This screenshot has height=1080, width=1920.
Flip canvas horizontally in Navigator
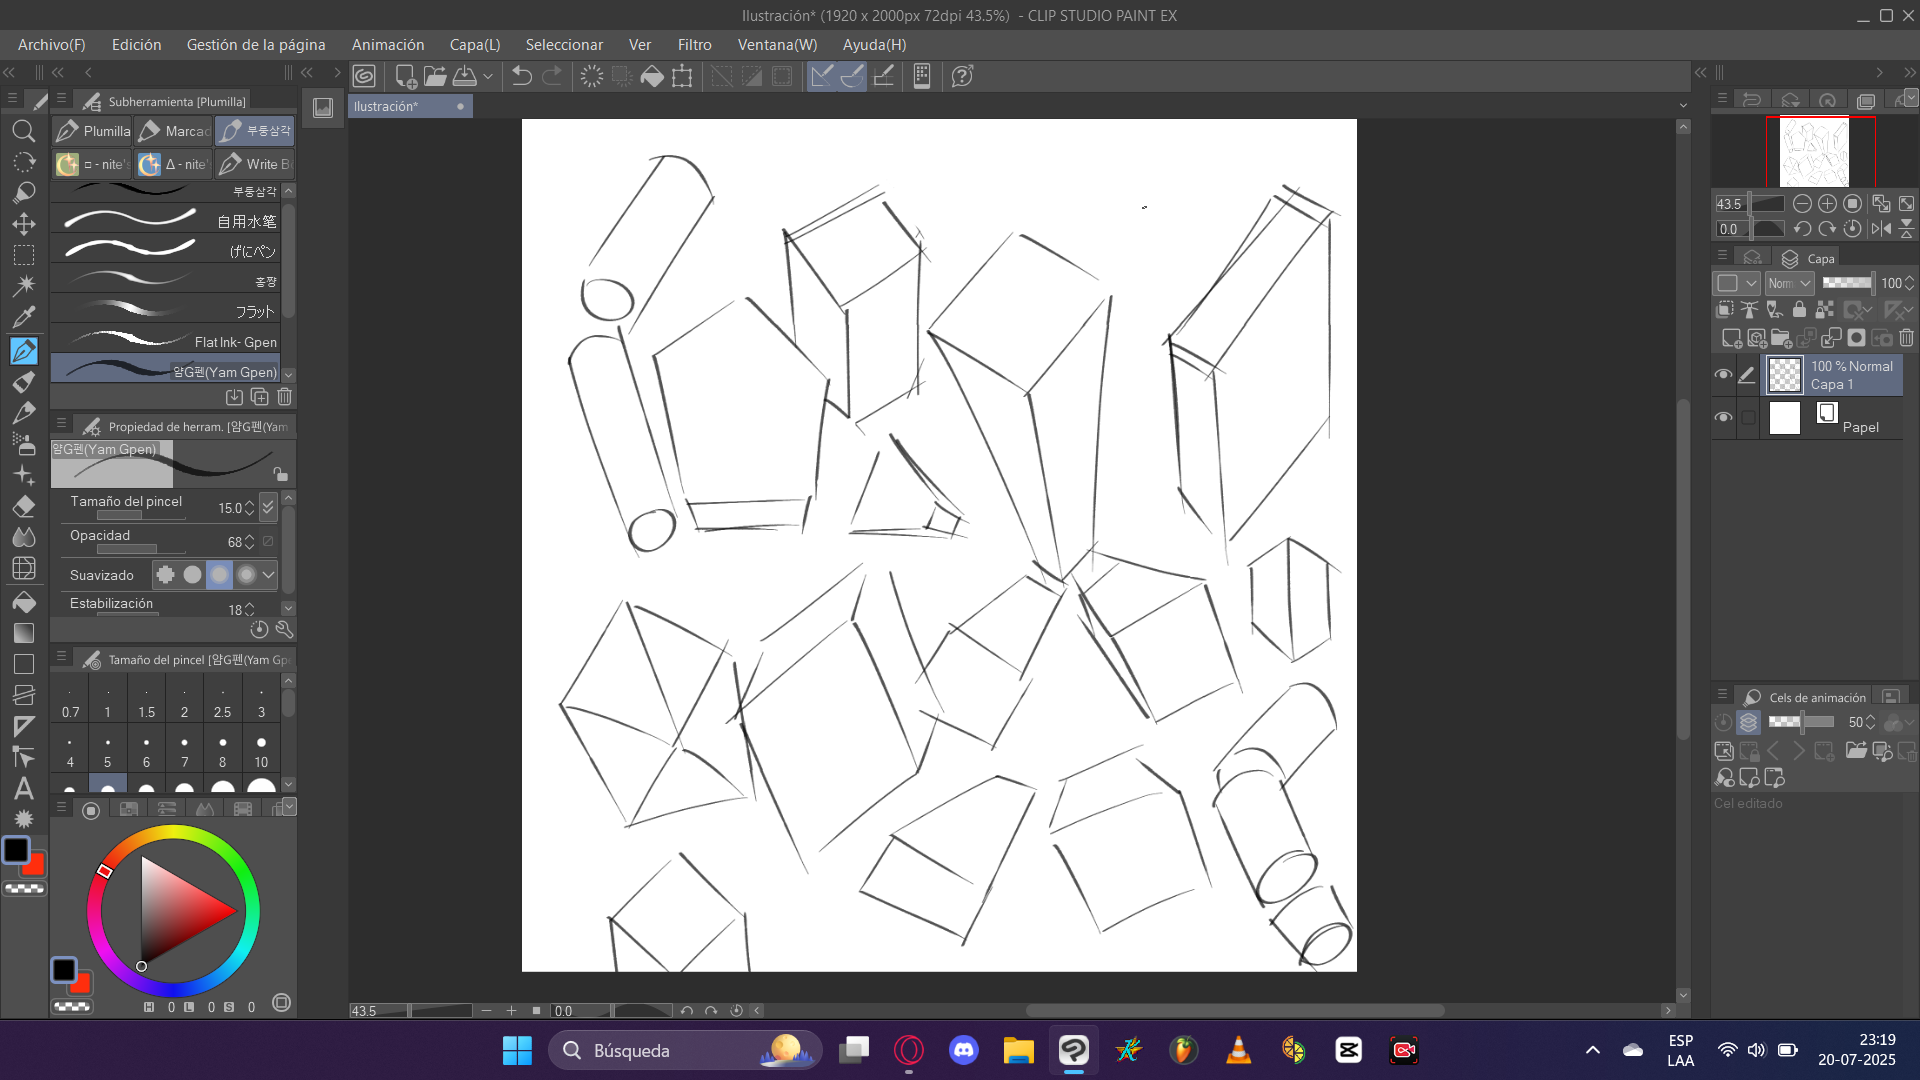1881,229
